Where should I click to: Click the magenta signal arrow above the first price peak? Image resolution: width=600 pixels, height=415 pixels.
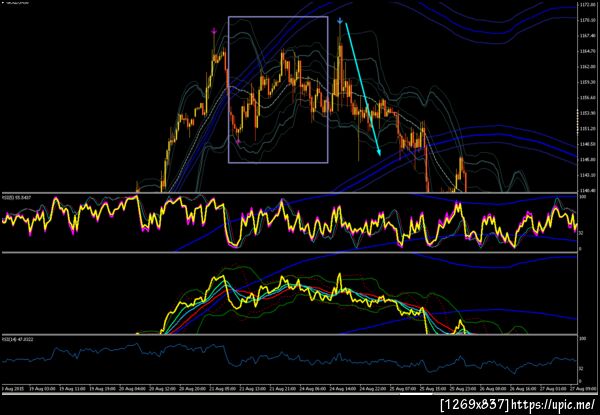pos(214,33)
